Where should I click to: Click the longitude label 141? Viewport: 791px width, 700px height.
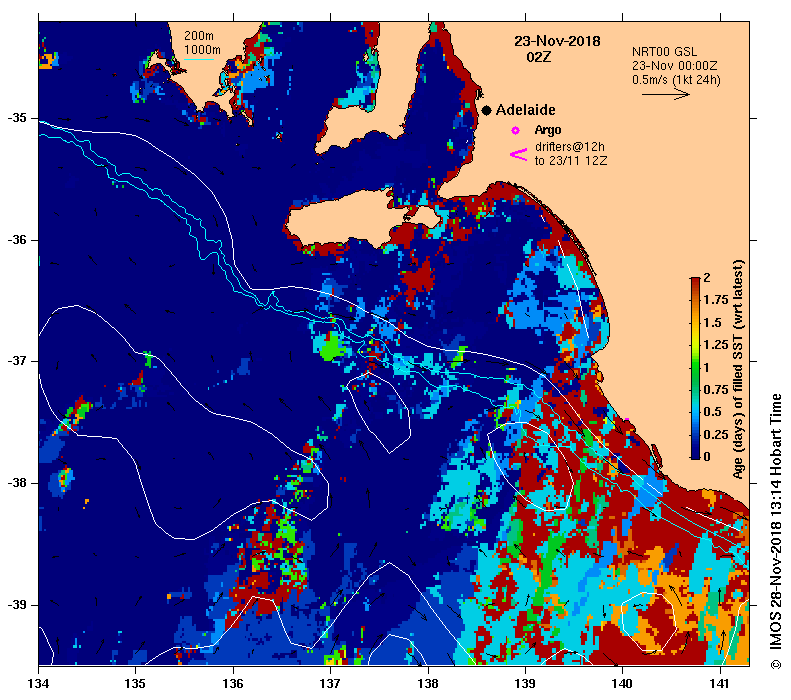719,683
